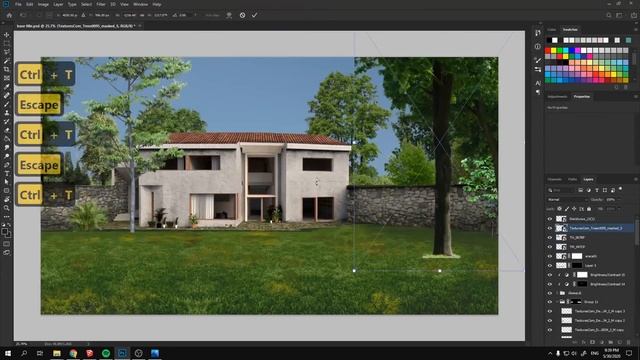Click the Windows Start button
Image resolution: width=640 pixels, height=360 pixels.
[8, 353]
